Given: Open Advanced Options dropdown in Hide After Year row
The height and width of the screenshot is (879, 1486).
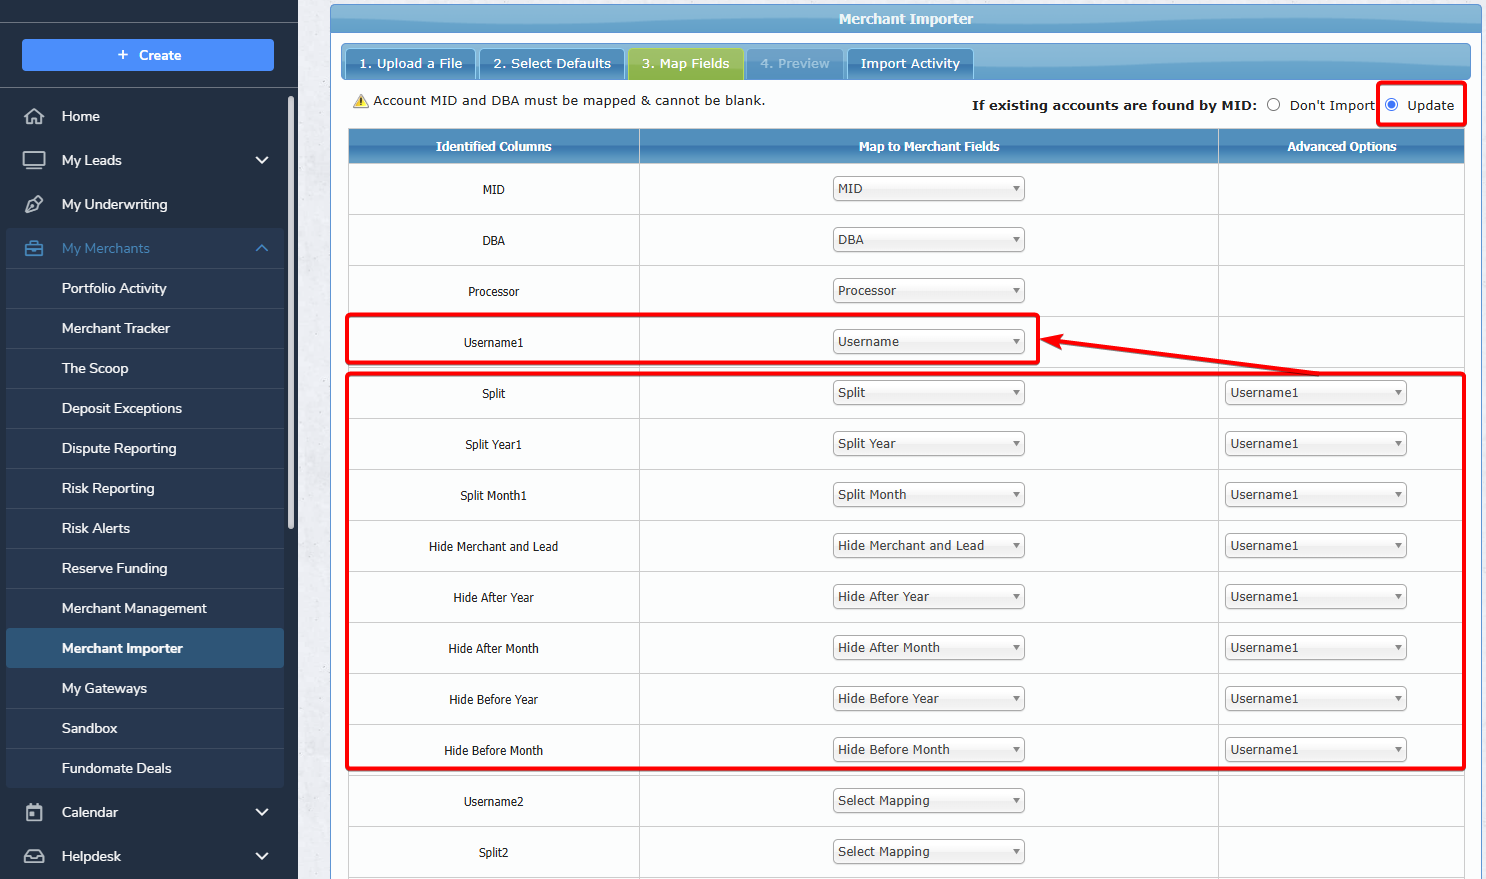Looking at the screenshot, I should pos(1316,597).
